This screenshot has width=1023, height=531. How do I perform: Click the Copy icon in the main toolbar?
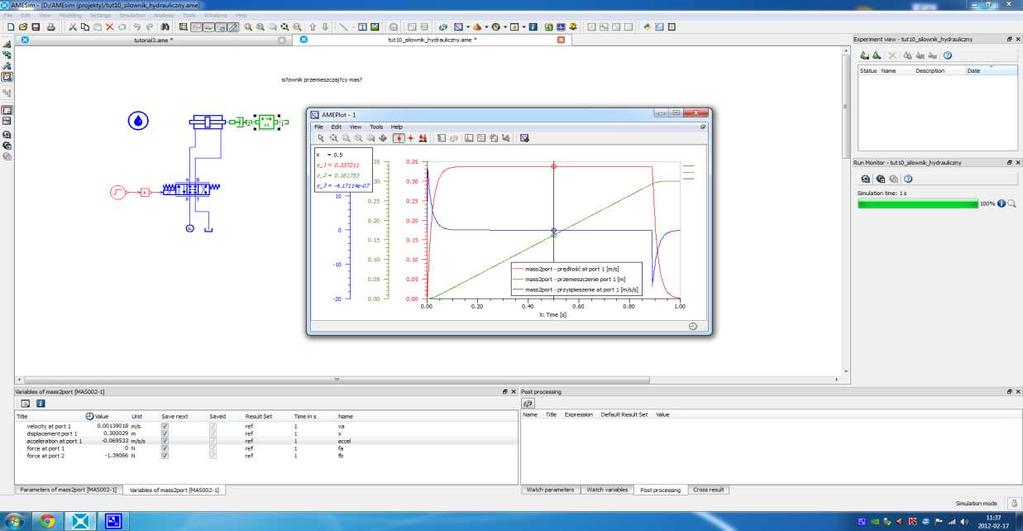coord(85,27)
